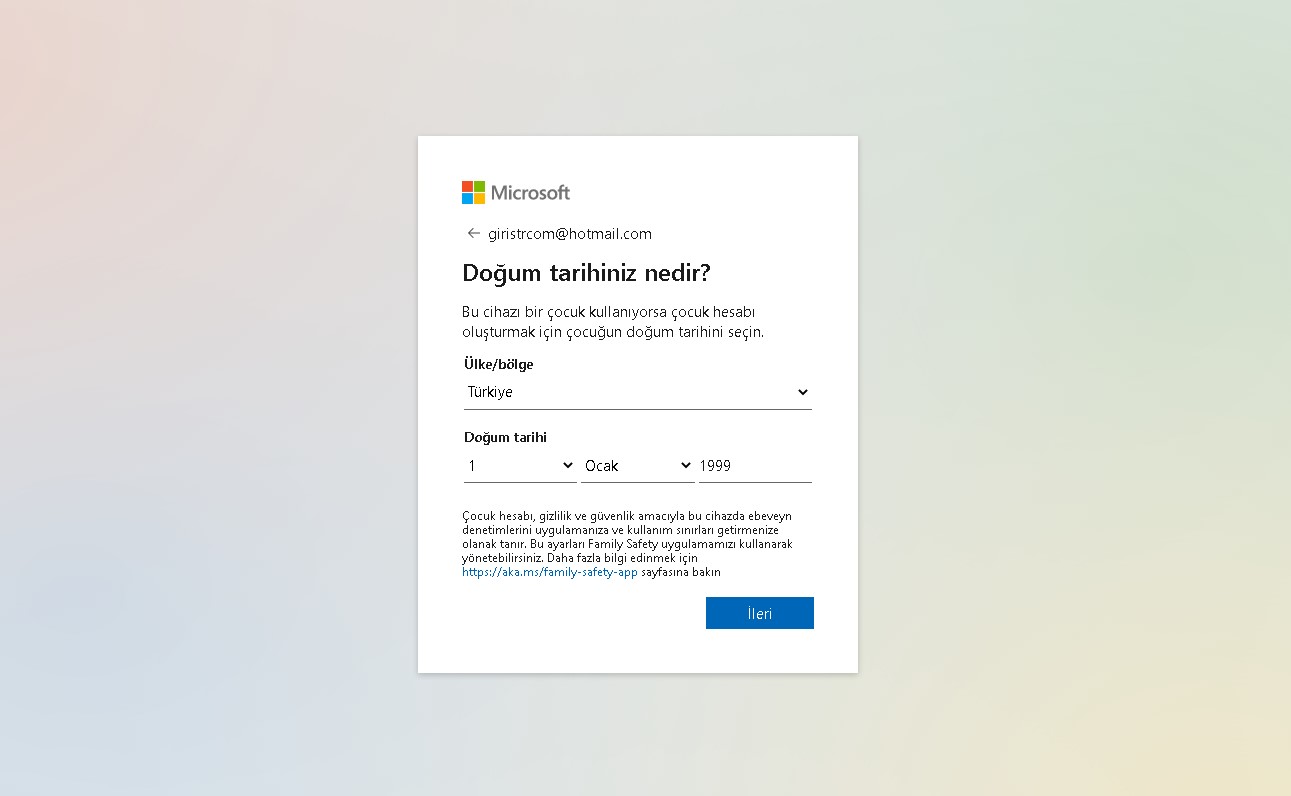This screenshot has width=1291, height=796.
Task: Click the giristrcom@hotmail.com account text
Action: pos(569,233)
